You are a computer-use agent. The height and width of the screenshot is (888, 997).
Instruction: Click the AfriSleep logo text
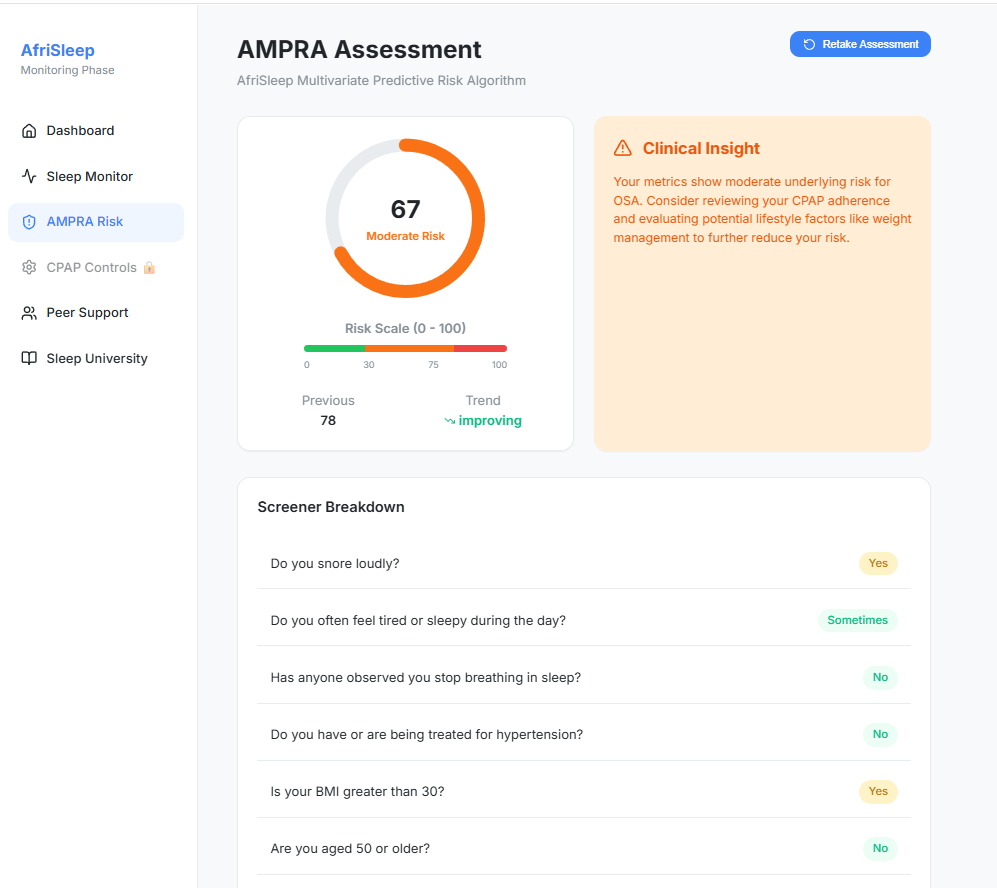(58, 50)
